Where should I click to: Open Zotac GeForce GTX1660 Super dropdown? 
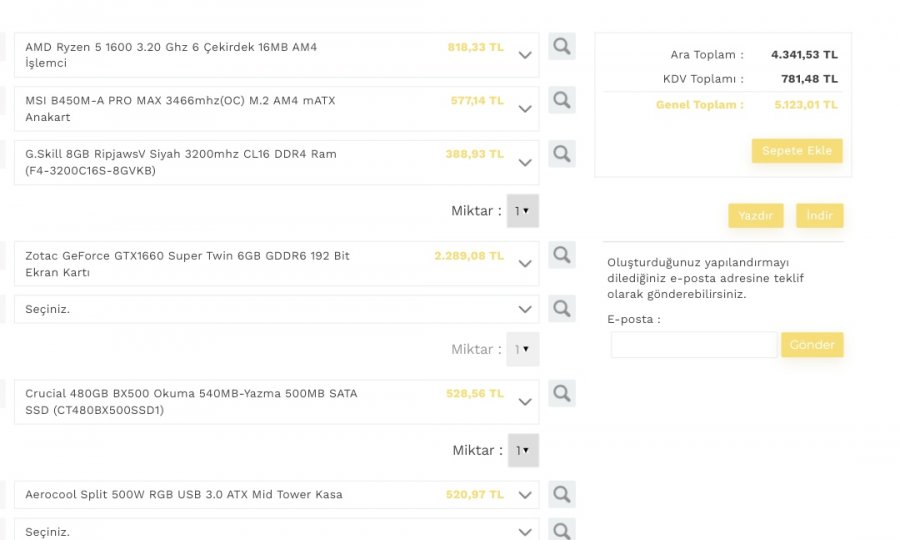click(525, 265)
